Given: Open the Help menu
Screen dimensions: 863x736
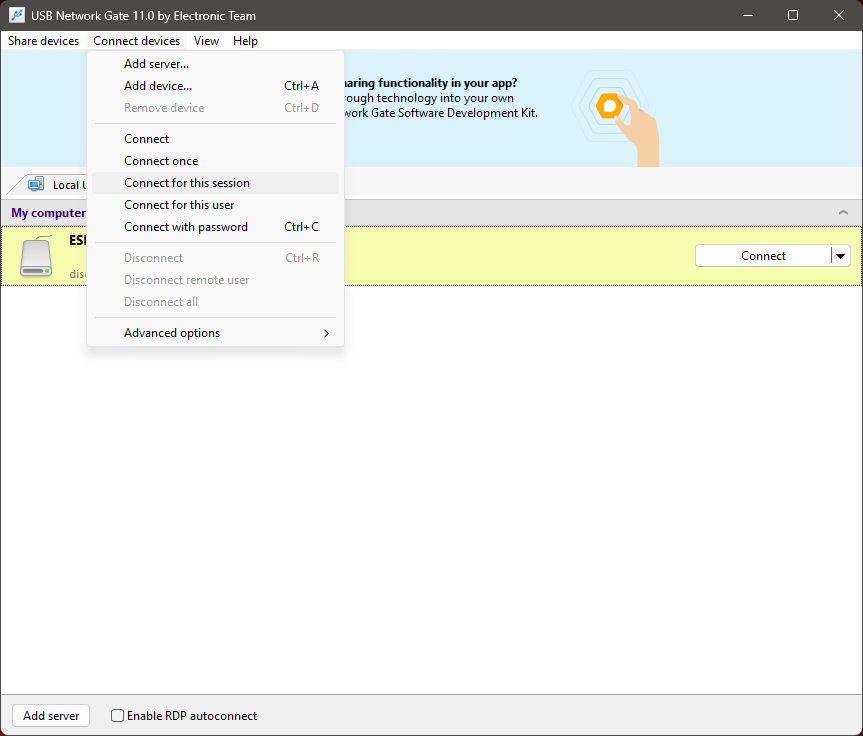Looking at the screenshot, I should click(x=245, y=41).
